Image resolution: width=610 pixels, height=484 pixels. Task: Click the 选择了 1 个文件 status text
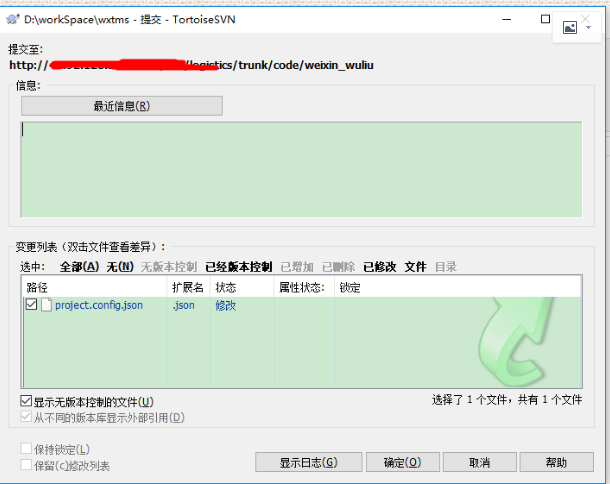click(507, 400)
